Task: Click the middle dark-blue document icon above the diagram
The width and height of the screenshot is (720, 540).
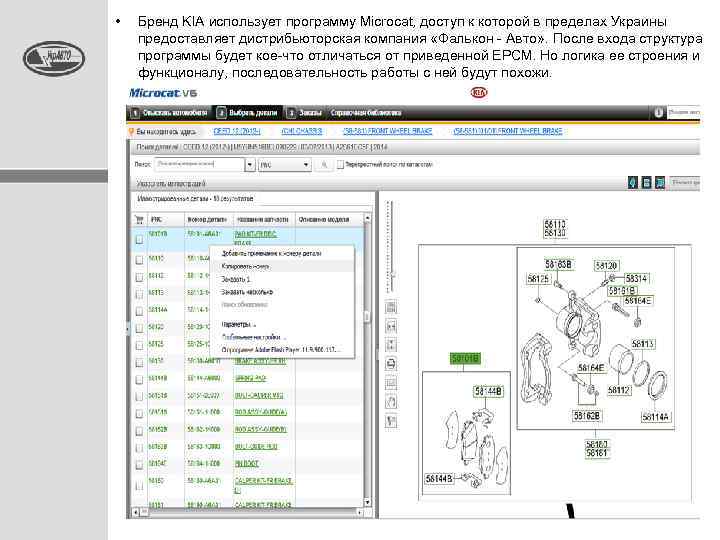Action: click(x=647, y=183)
